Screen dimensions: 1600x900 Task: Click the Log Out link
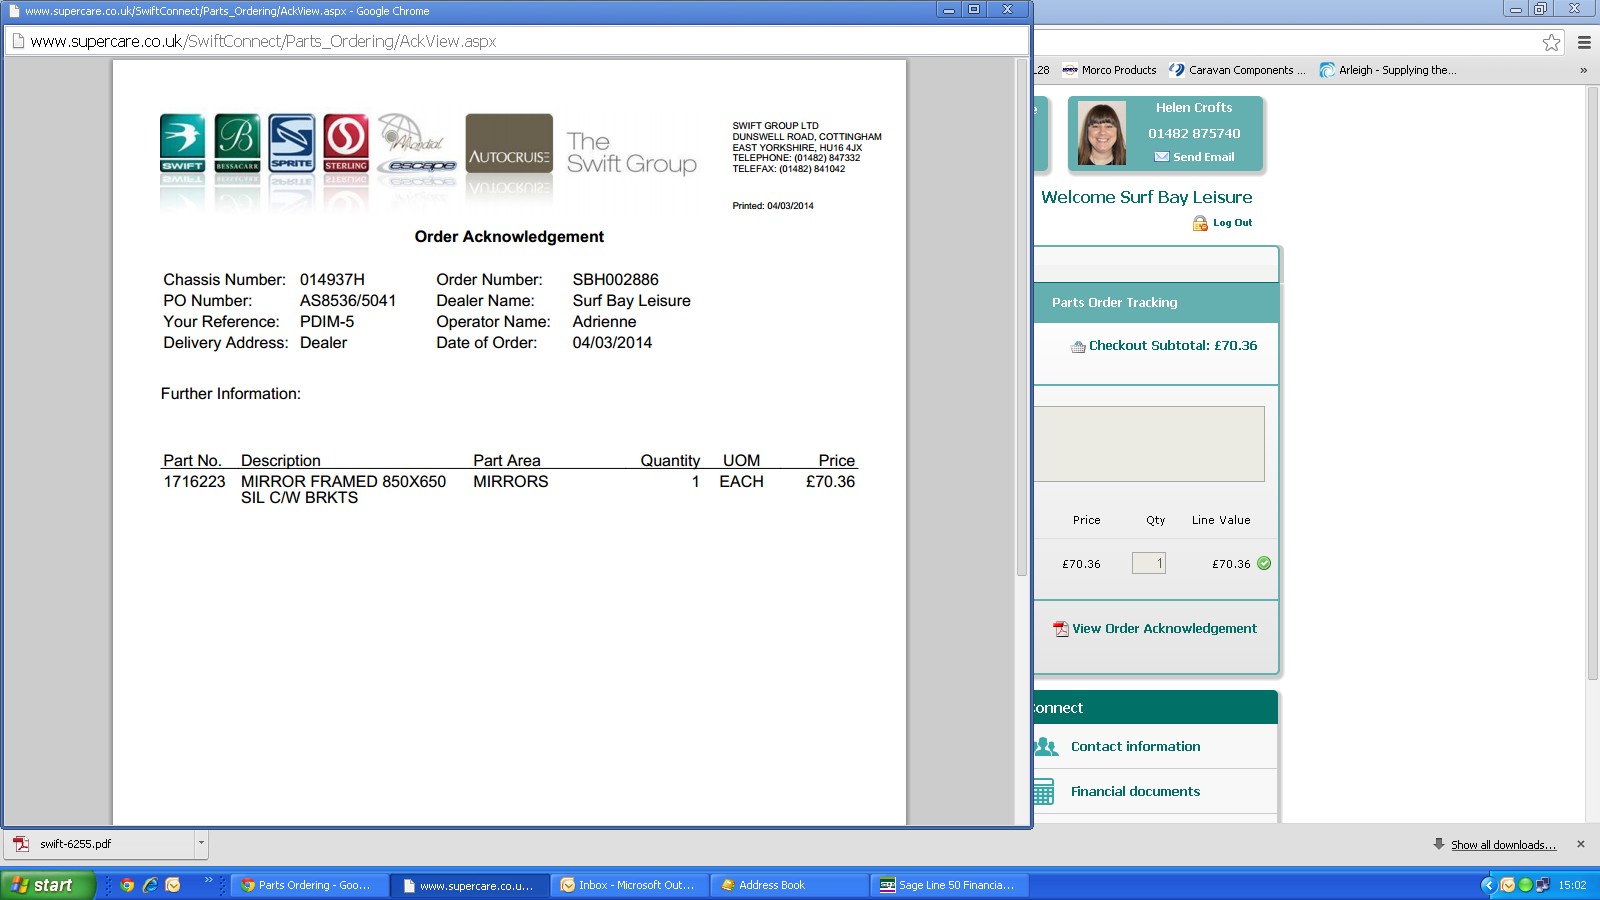pos(1232,223)
